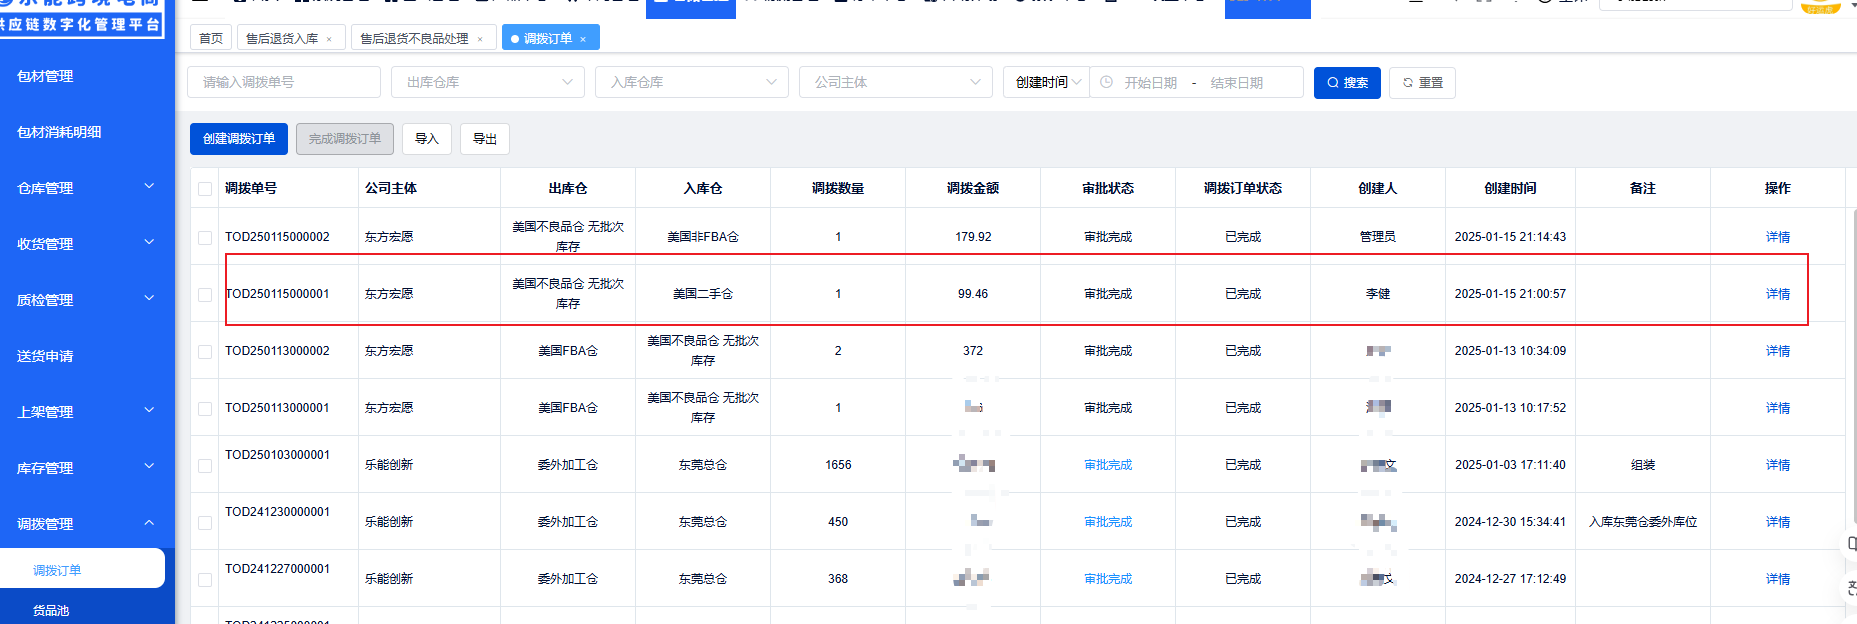1857x624 pixels.
Task: Switch to the 首页 tab
Action: tap(211, 39)
